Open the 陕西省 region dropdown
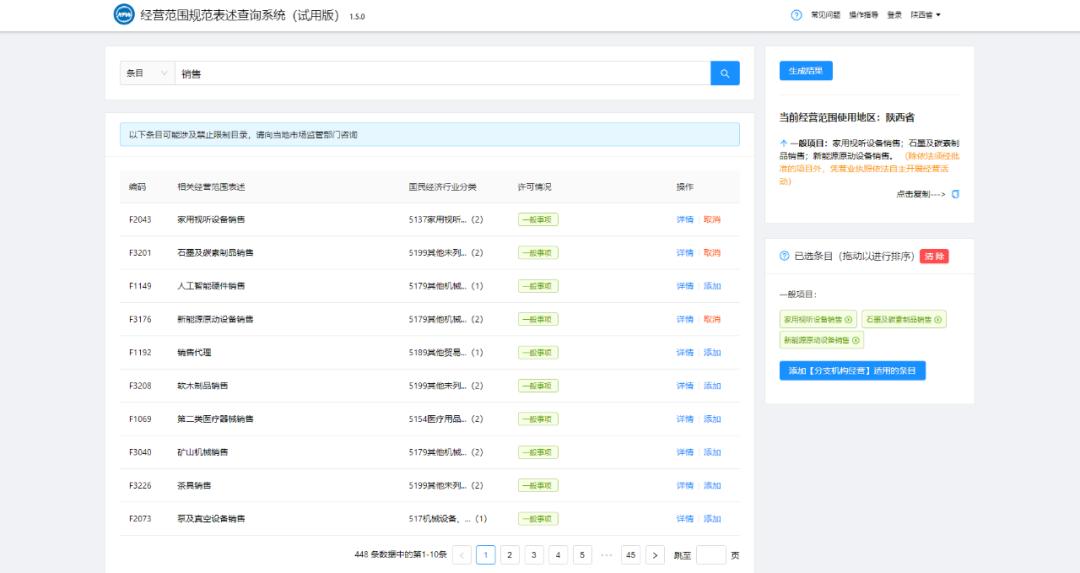The width and height of the screenshot is (1080, 573). pos(925,15)
